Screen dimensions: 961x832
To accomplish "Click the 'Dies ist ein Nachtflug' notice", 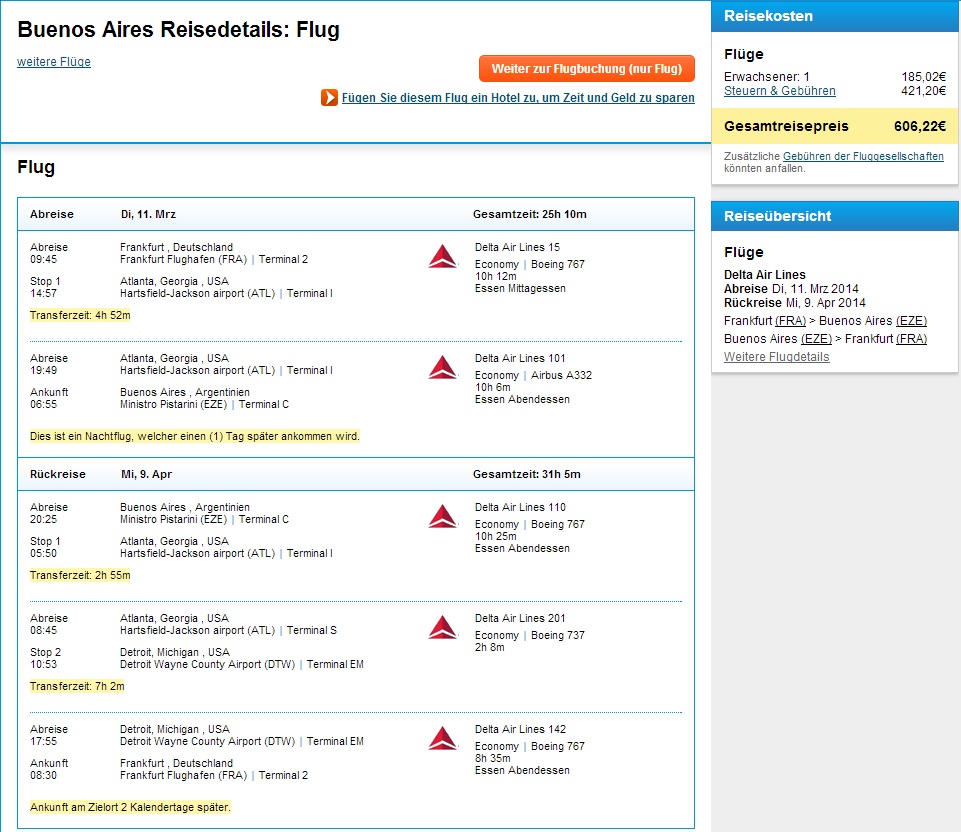I will tap(195, 436).
